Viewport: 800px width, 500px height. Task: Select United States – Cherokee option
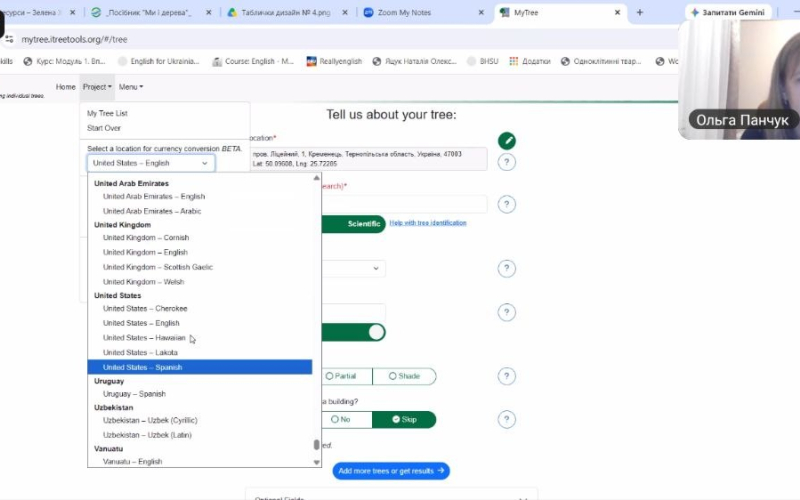coord(145,309)
